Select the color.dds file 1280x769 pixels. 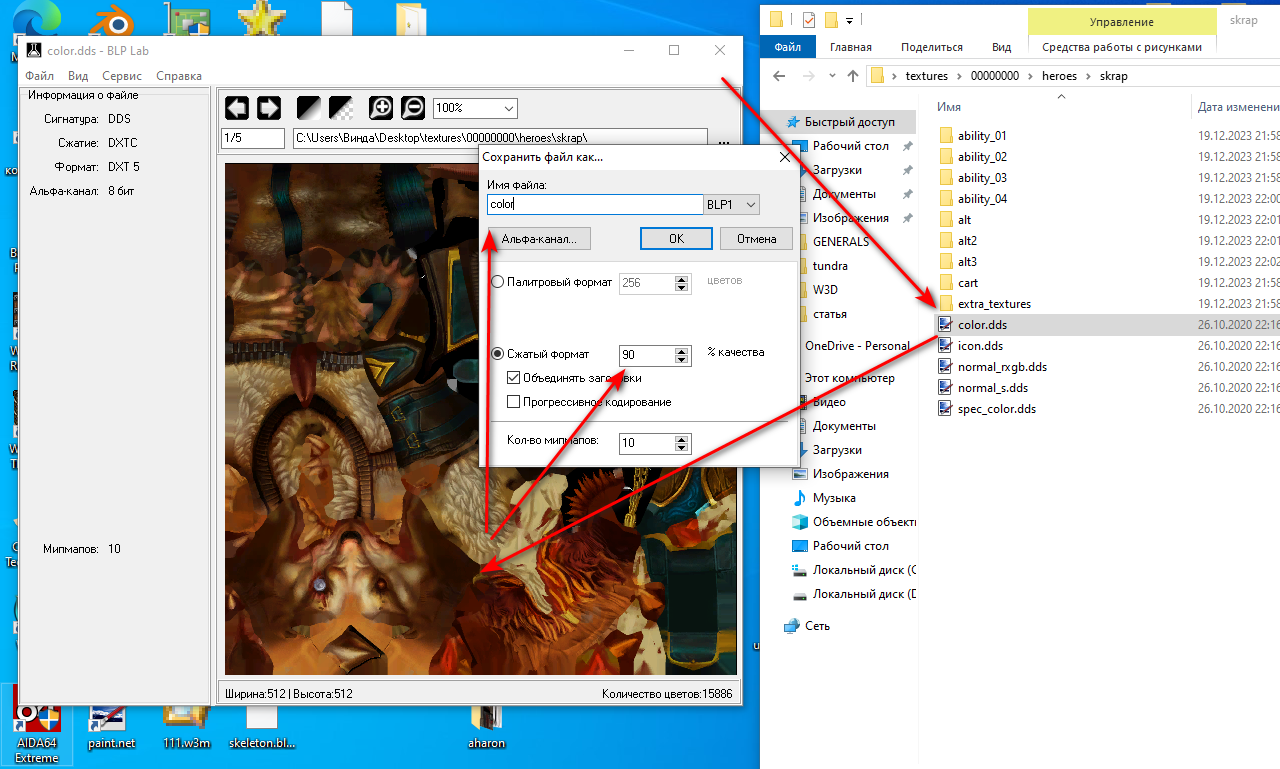click(982, 324)
